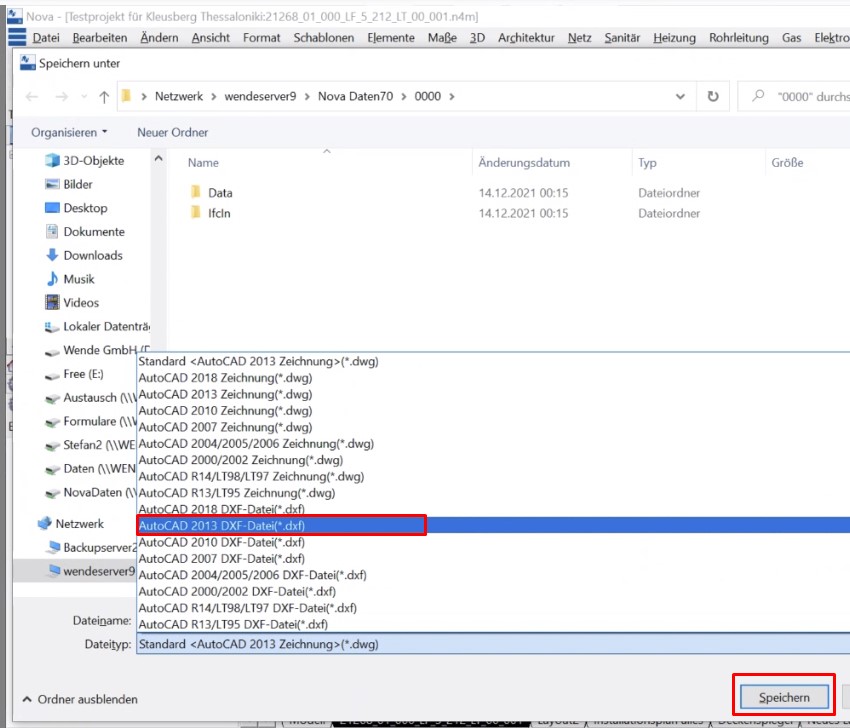Go back with the left arrow
This screenshot has height=728, width=850.
pyautogui.click(x=32, y=96)
